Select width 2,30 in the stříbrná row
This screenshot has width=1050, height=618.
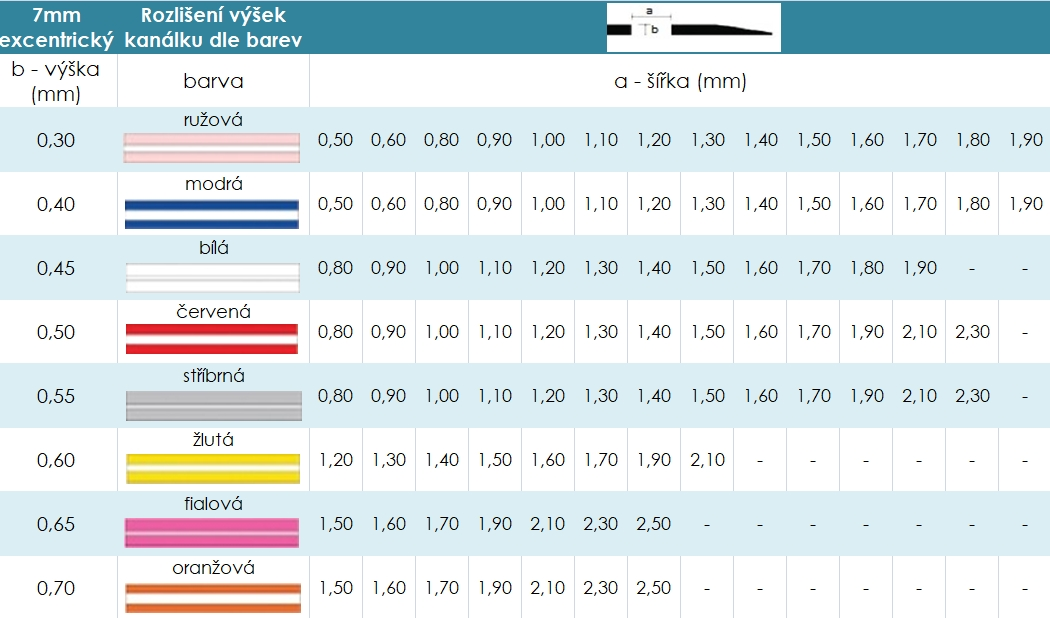pyautogui.click(x=973, y=396)
